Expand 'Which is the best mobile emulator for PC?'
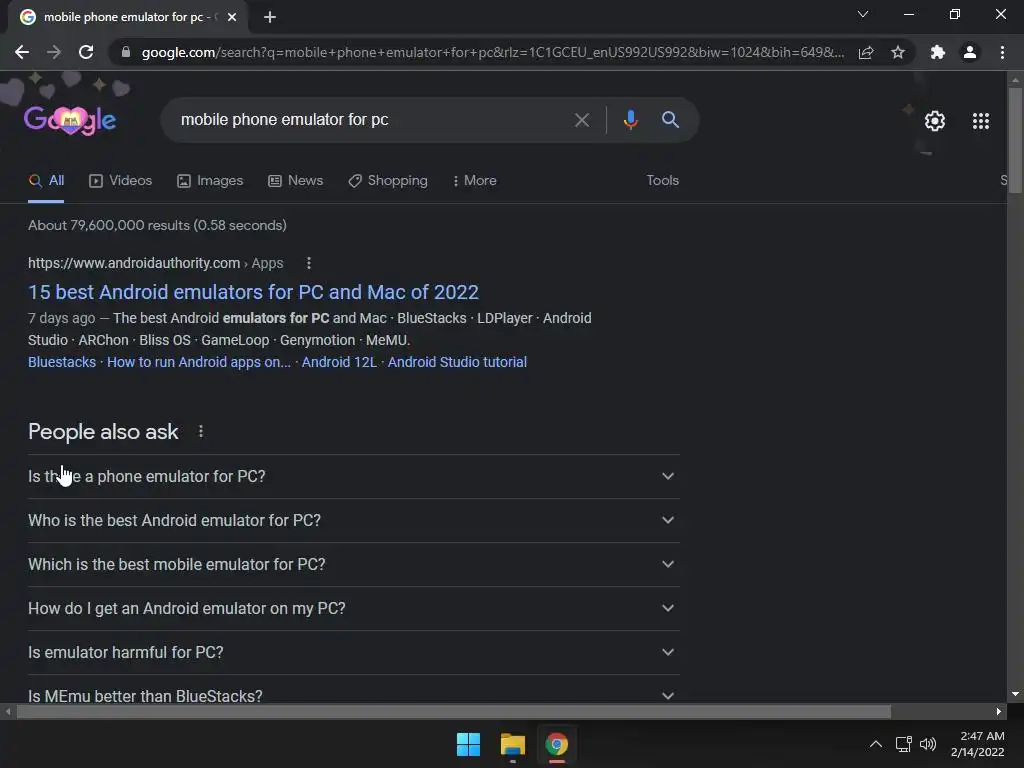Viewport: 1024px width, 768px height. pyautogui.click(x=353, y=564)
